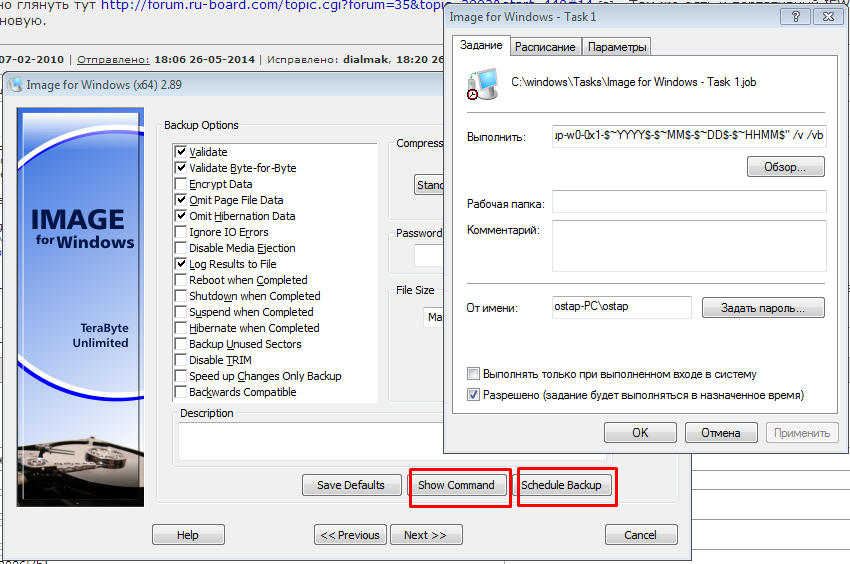850x564 pixels.
Task: Toggle Omit Hibernation Data checkbox
Action: [x=181, y=215]
